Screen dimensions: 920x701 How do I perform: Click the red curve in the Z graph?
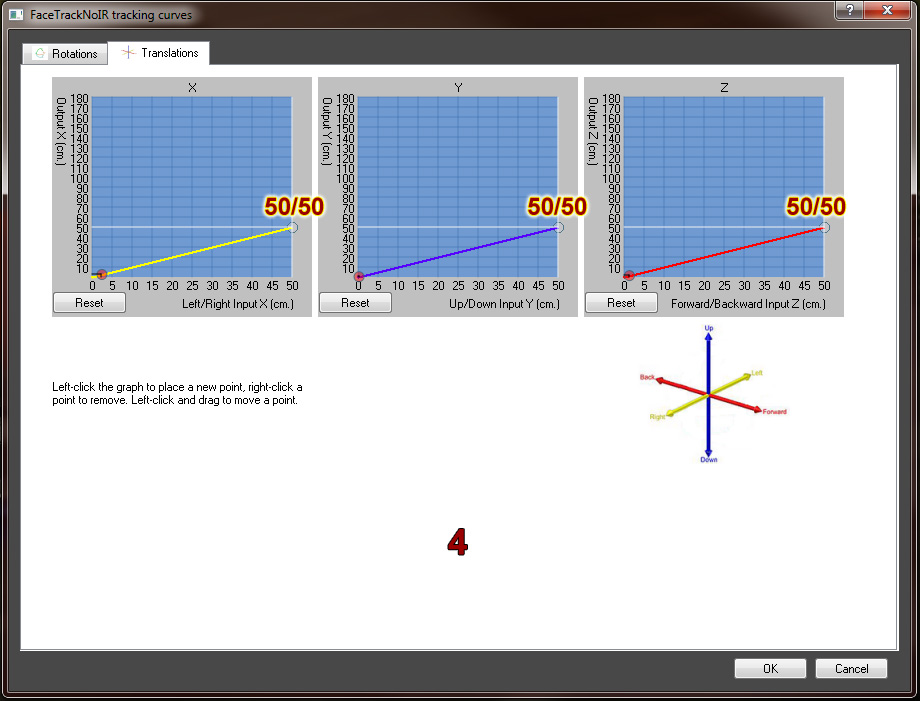coord(726,251)
